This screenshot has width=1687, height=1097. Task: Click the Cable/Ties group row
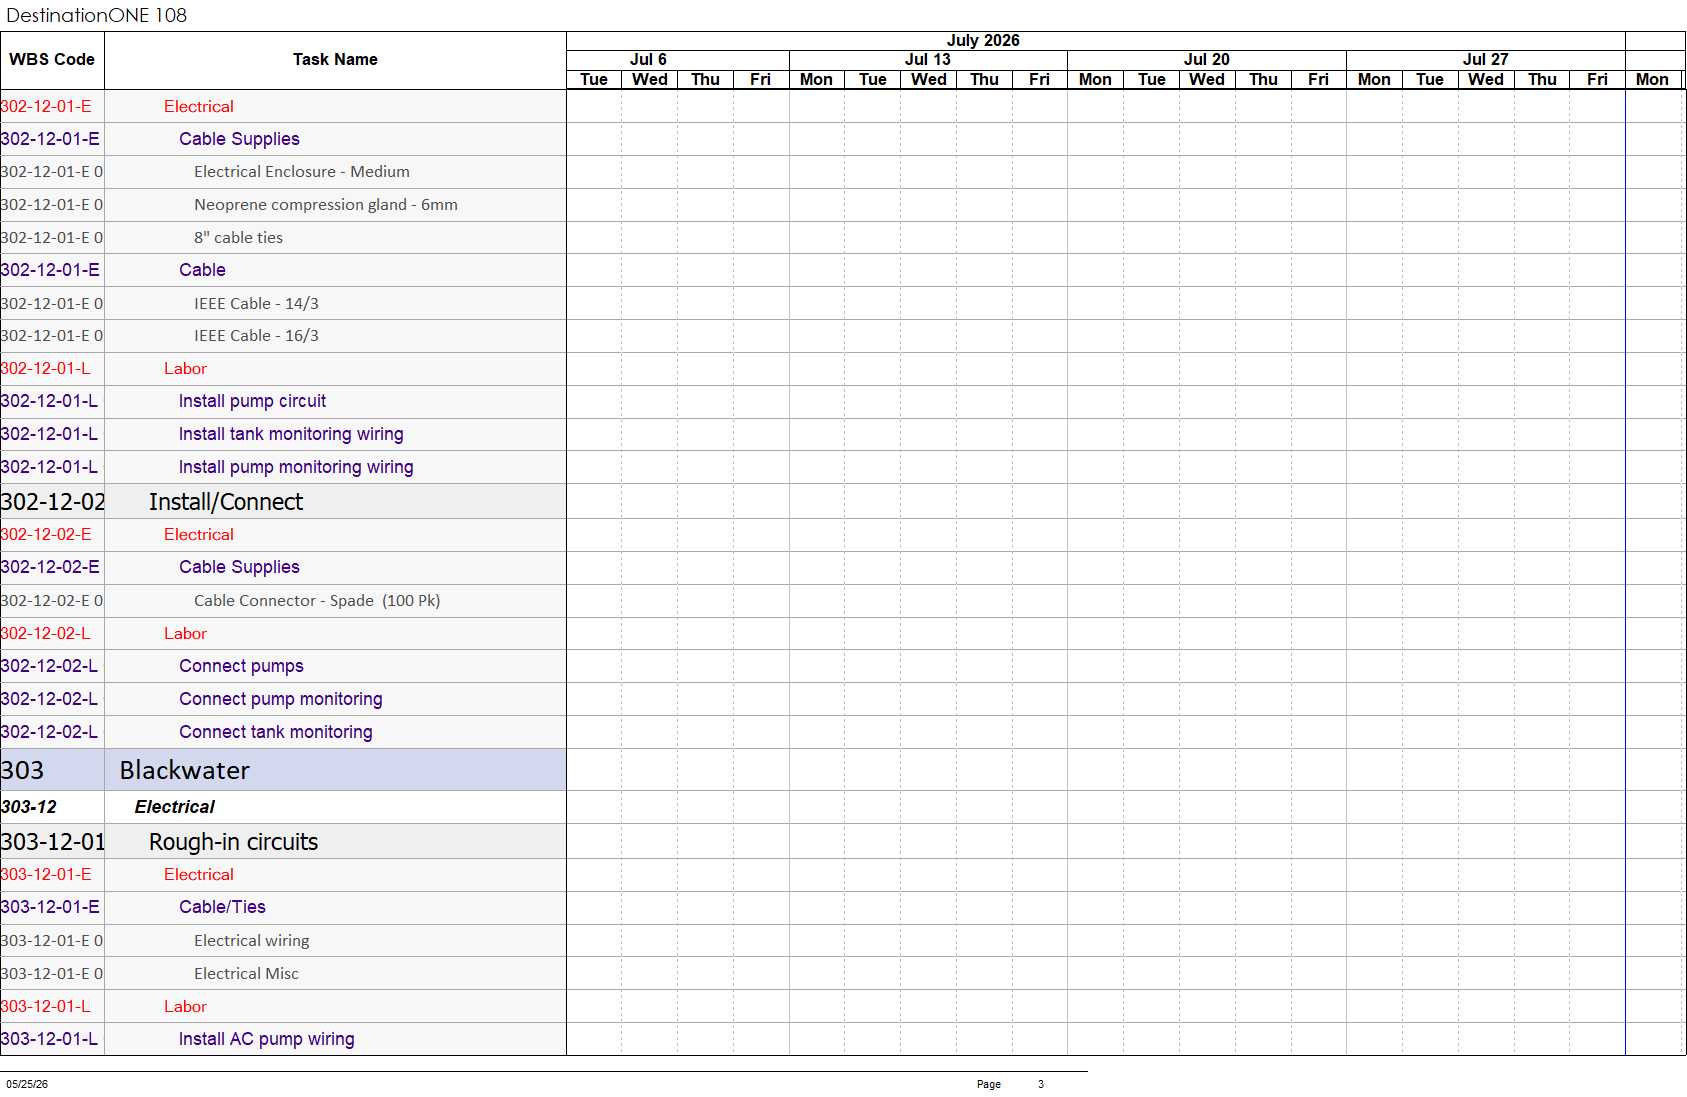pyautogui.click(x=283, y=907)
